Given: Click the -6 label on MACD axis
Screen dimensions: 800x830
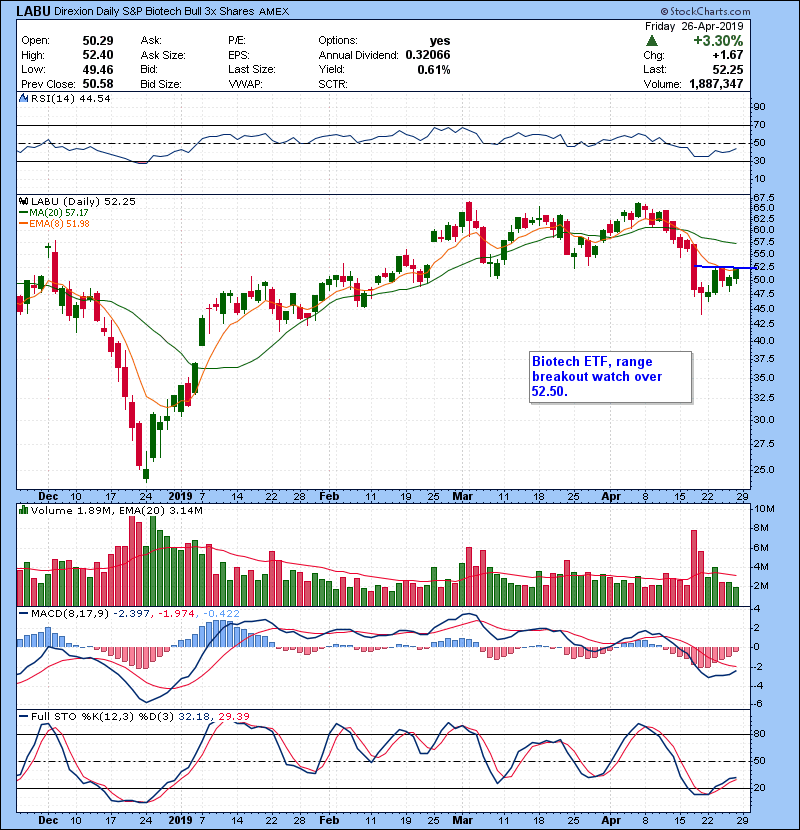Looking at the screenshot, I should coord(758,704).
